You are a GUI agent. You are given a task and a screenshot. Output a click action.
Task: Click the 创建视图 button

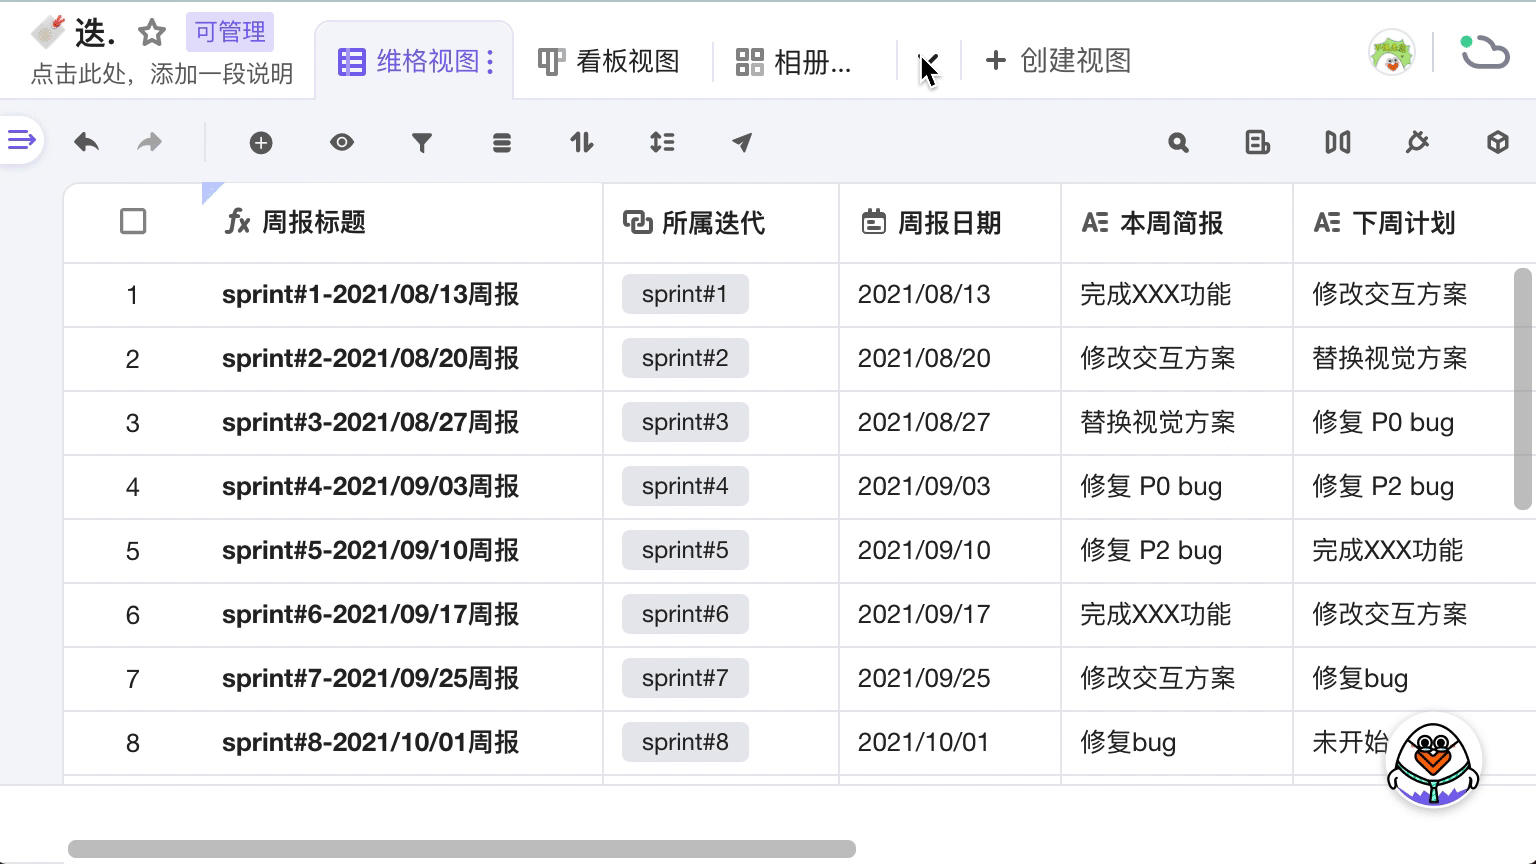1058,61
